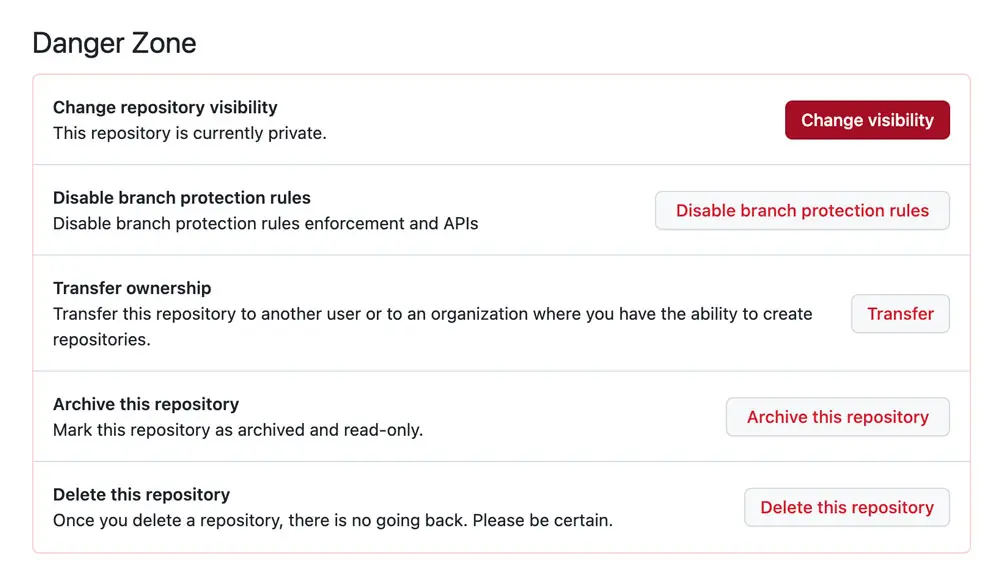Click the Archive this repository bold title

coord(146,404)
